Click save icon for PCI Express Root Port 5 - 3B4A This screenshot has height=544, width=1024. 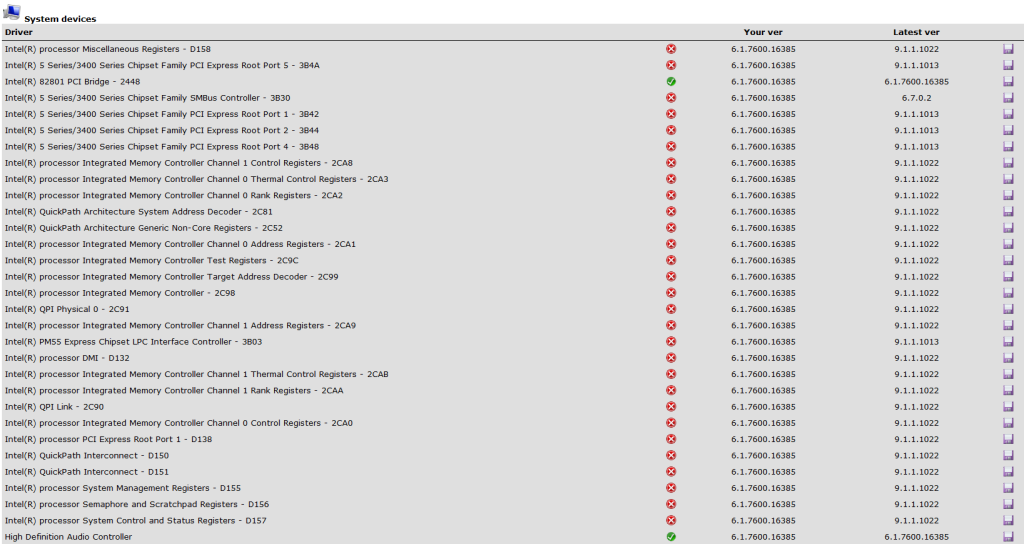tap(1008, 65)
